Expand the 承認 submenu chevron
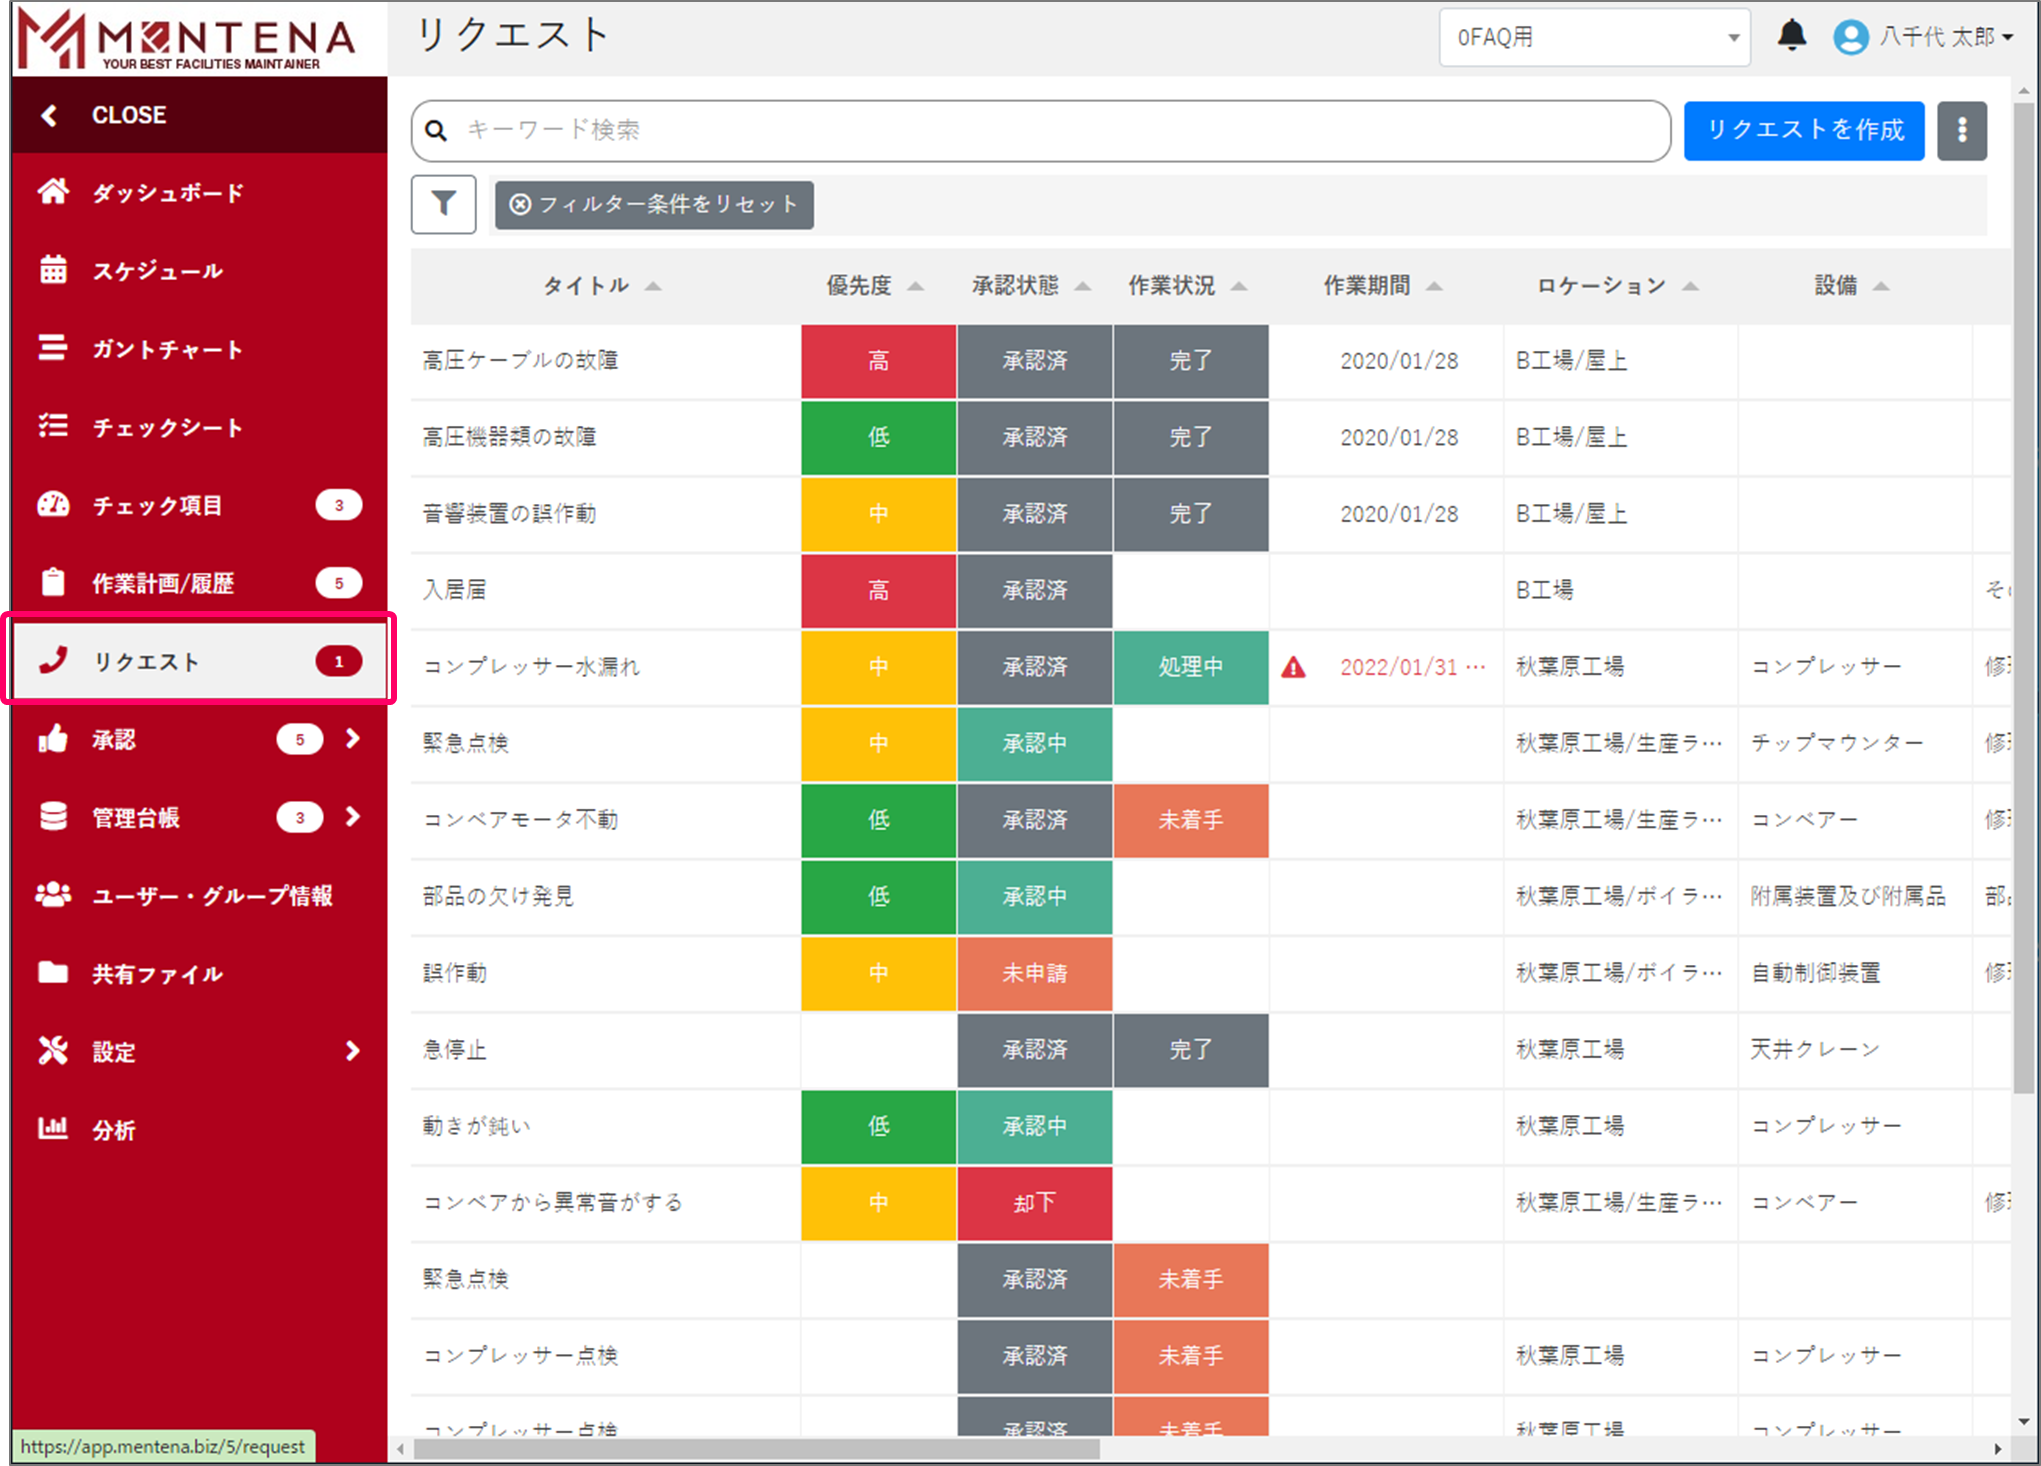 [352, 739]
